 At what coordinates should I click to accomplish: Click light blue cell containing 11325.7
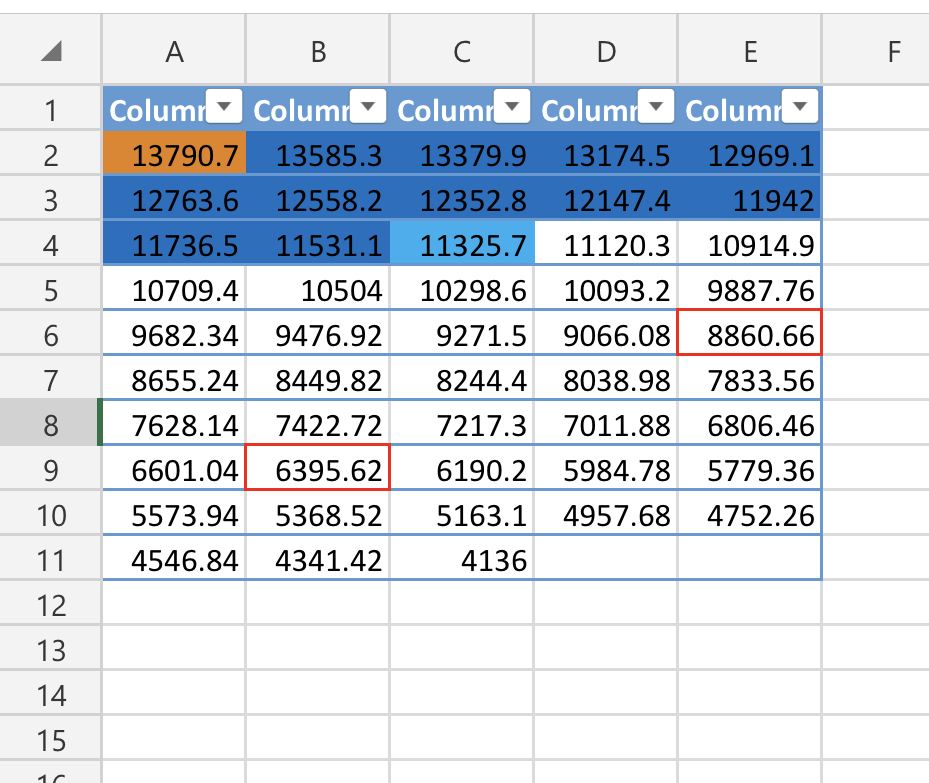click(462, 243)
